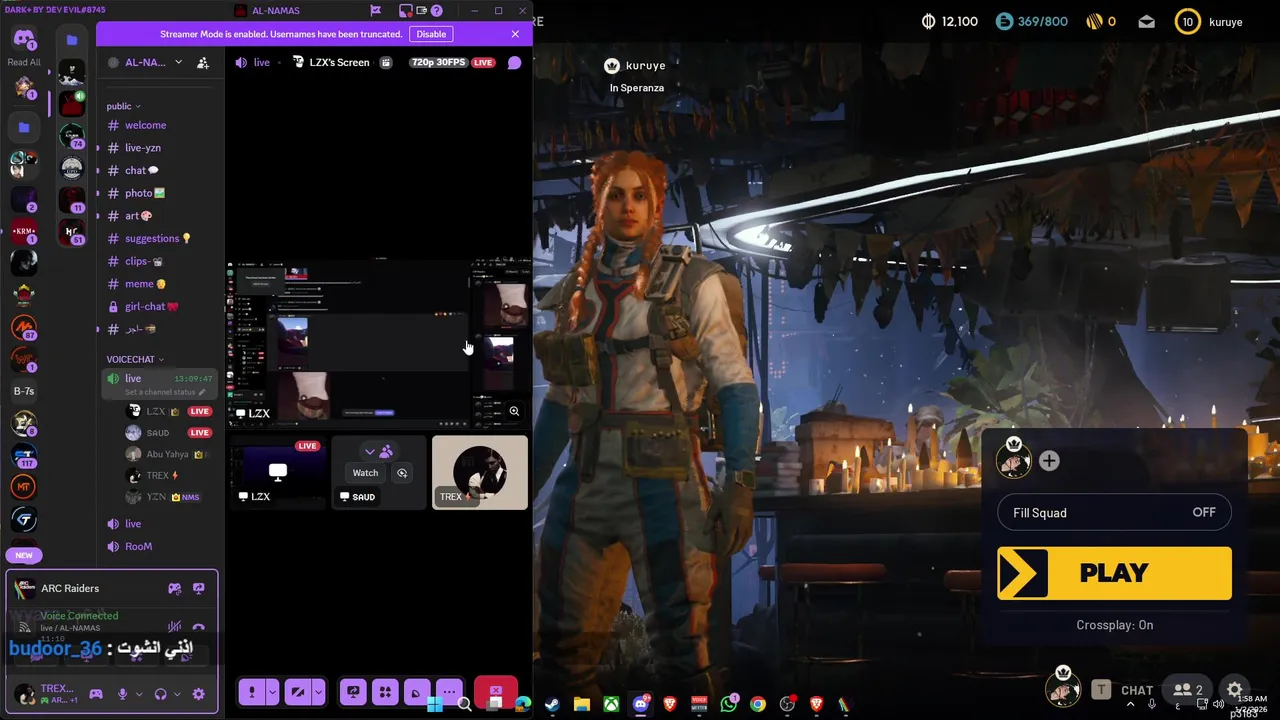This screenshot has height=720, width=1280.
Task: Open WhatsApp from the Windows taskbar
Action: point(729,705)
